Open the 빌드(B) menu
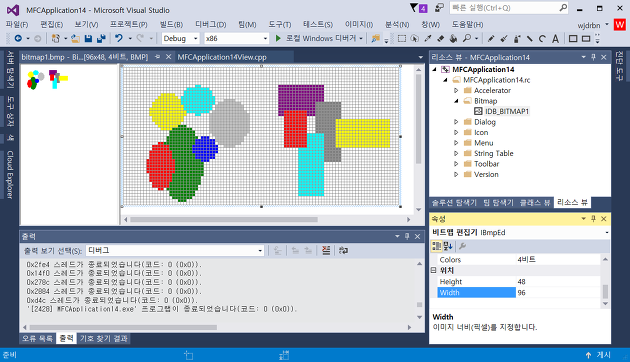Viewport: 630px width, 362px height. 171,25
